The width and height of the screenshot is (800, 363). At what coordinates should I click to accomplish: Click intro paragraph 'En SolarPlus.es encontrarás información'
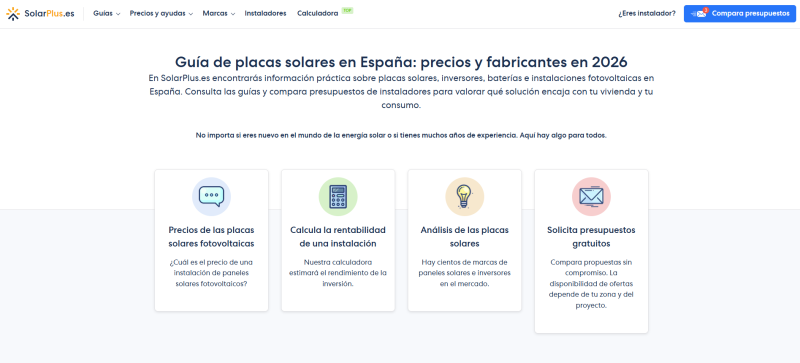(x=401, y=92)
